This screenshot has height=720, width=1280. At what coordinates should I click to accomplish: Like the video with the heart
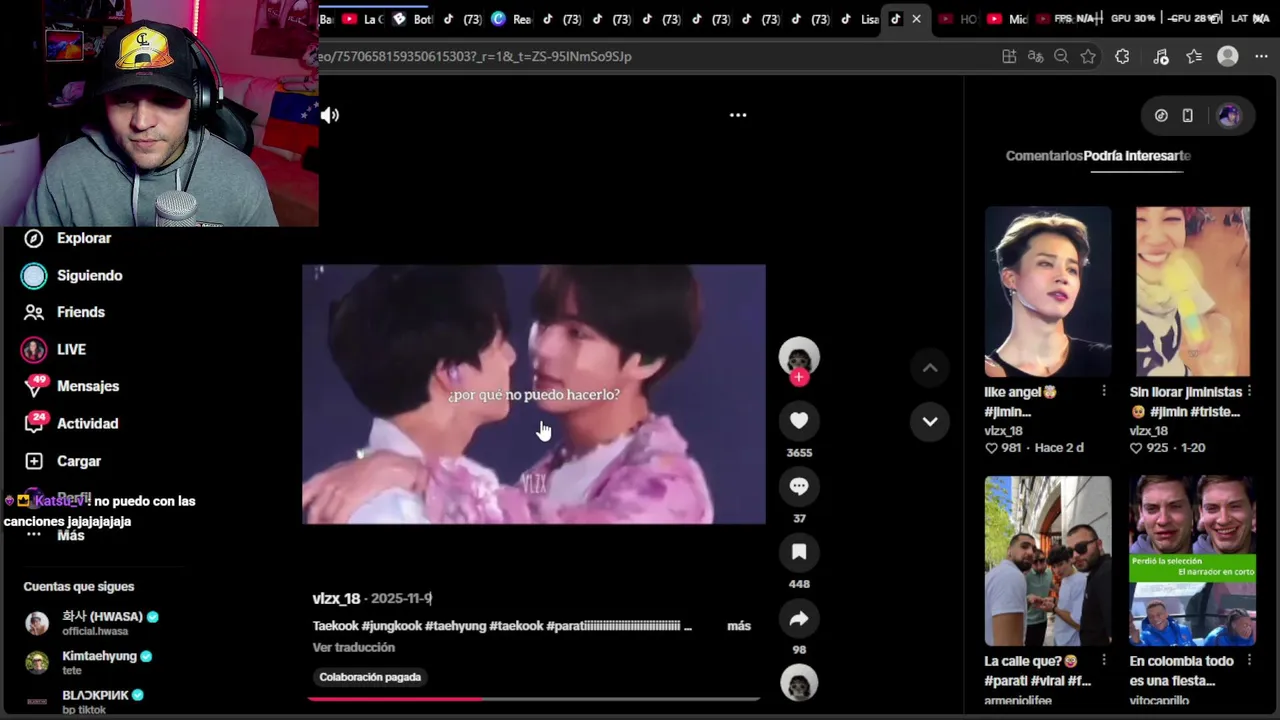pos(799,421)
